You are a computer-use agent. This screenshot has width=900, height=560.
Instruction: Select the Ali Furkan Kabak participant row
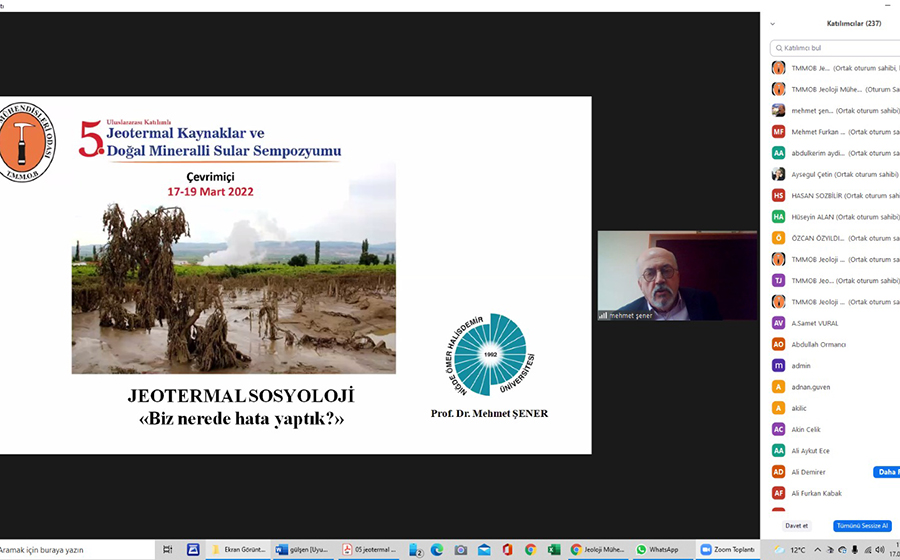pyautogui.click(x=835, y=493)
